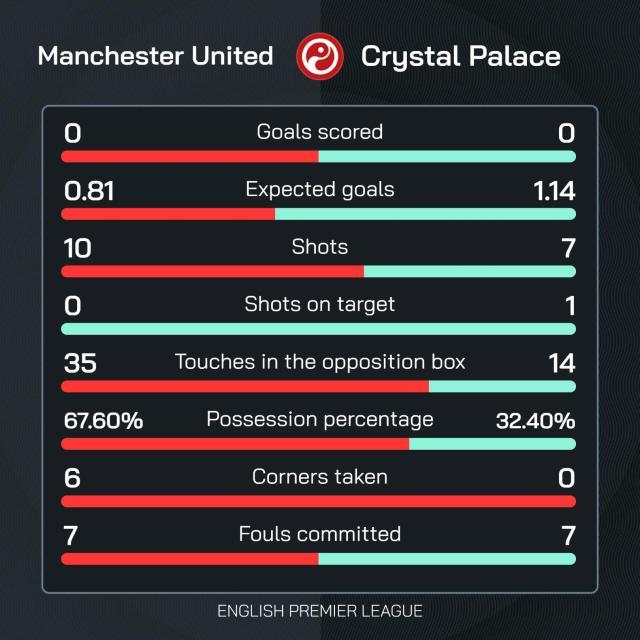Click the Fouls committed label

(320, 534)
